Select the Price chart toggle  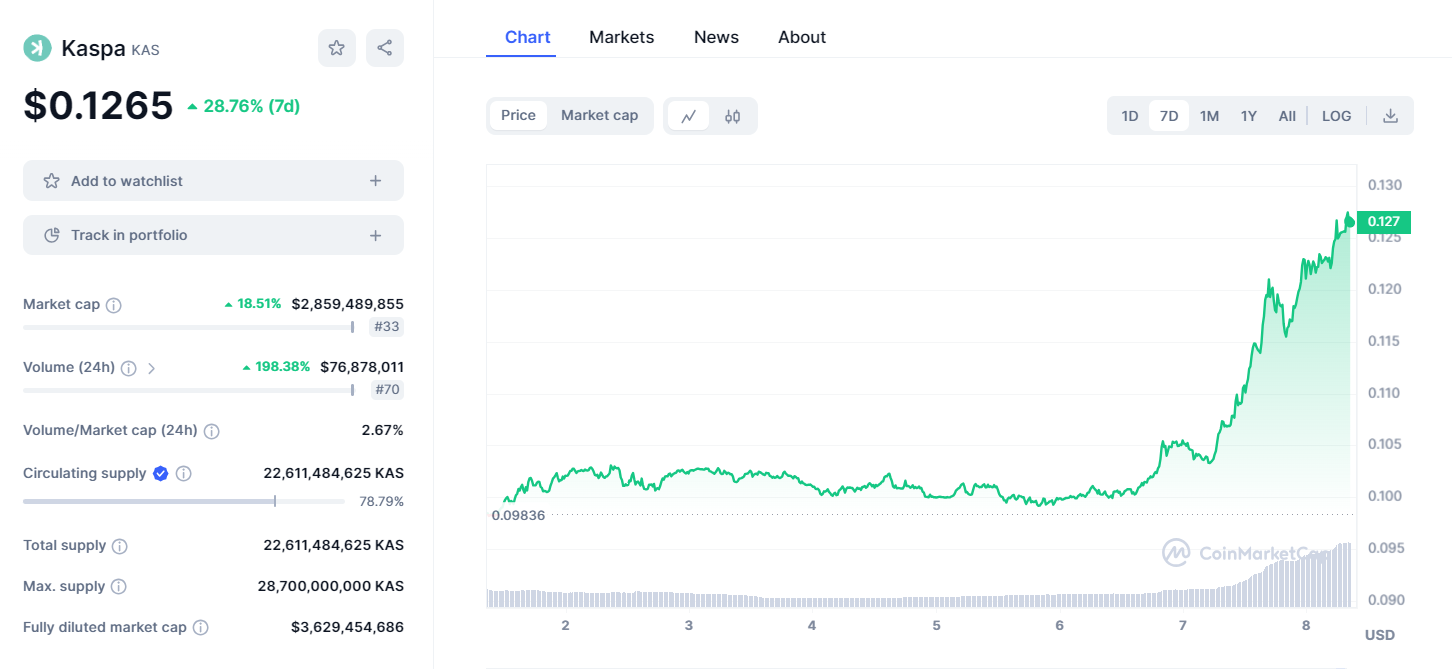[x=518, y=115]
